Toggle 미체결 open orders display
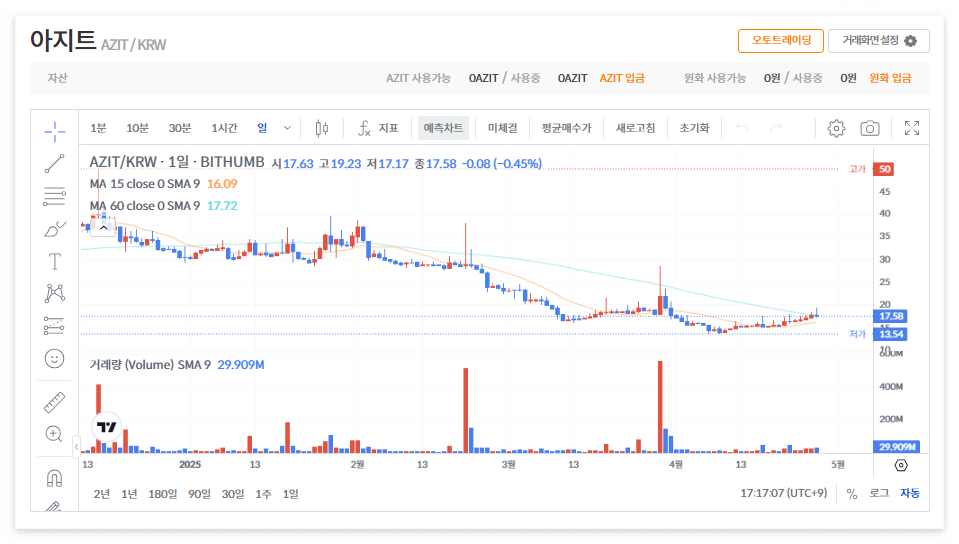This screenshot has width=959, height=544. [x=502, y=128]
